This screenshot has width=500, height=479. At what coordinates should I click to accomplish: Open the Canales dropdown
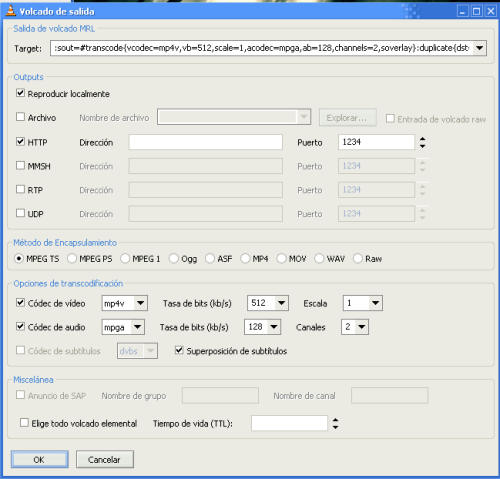362,327
